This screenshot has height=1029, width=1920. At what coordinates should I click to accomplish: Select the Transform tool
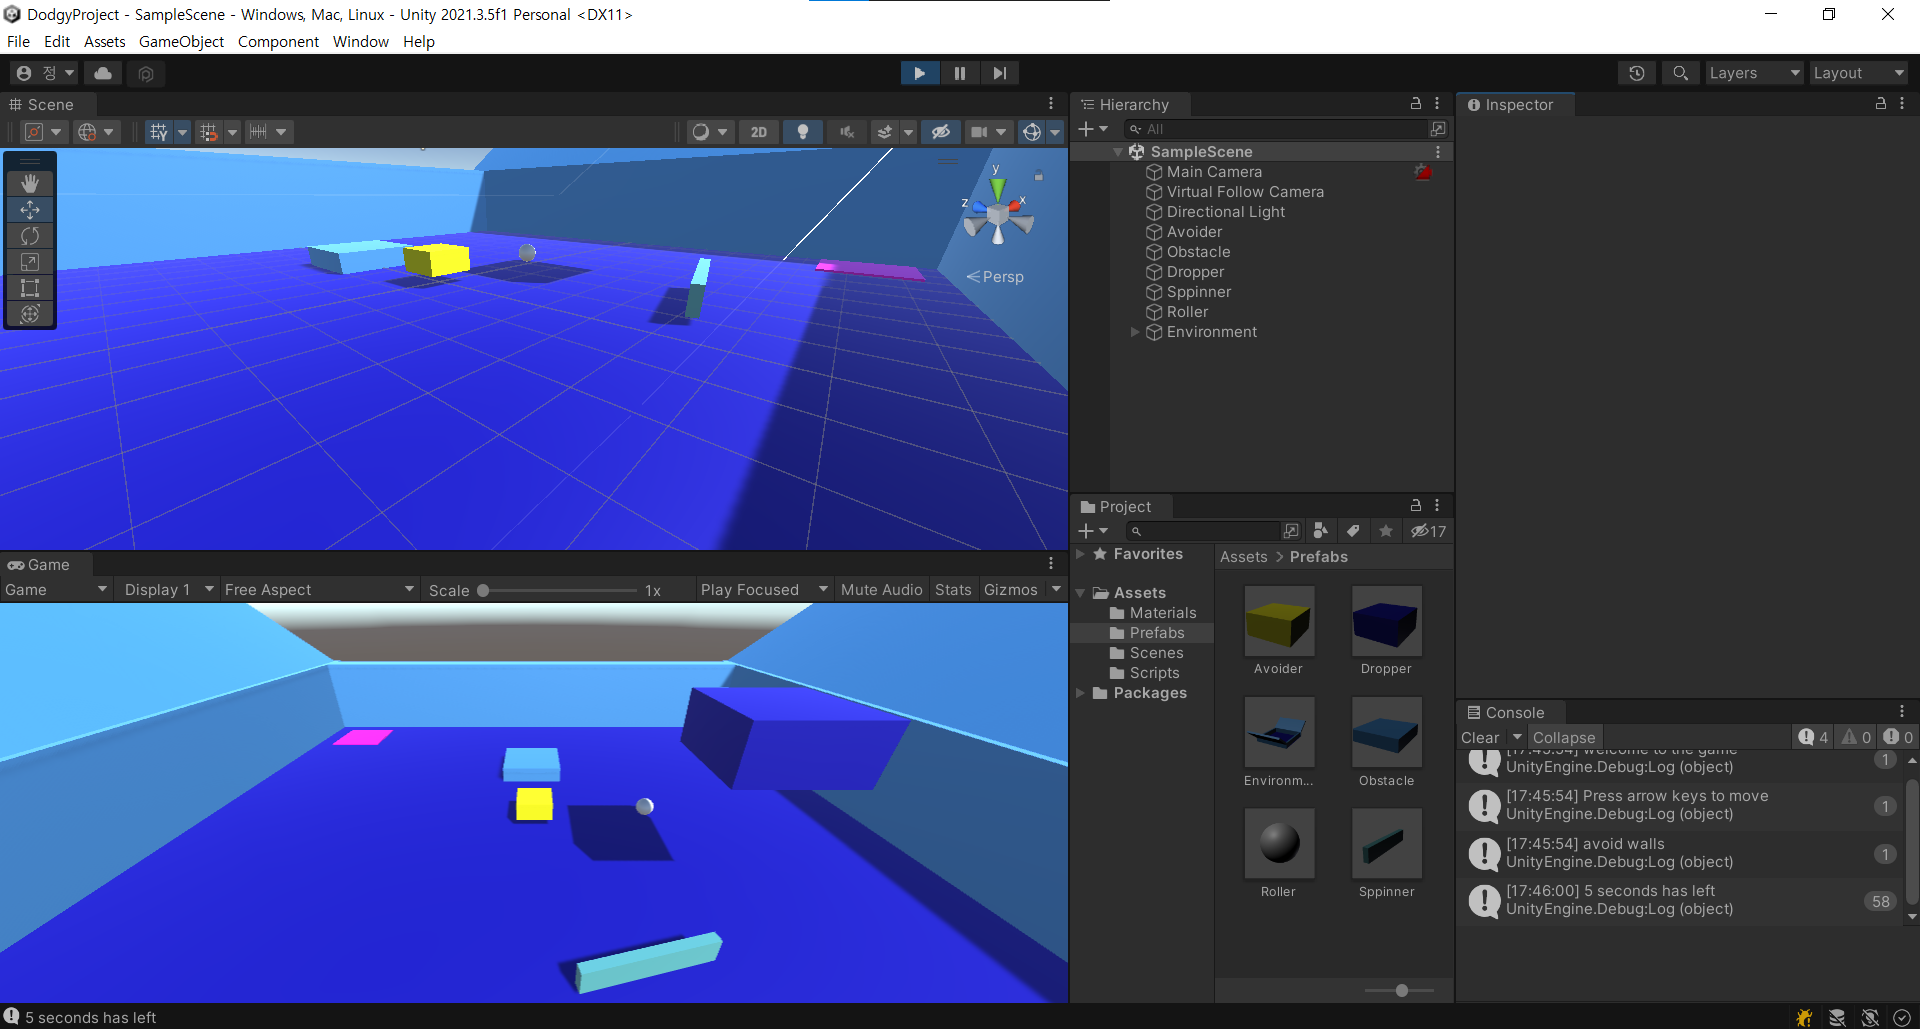(30, 314)
